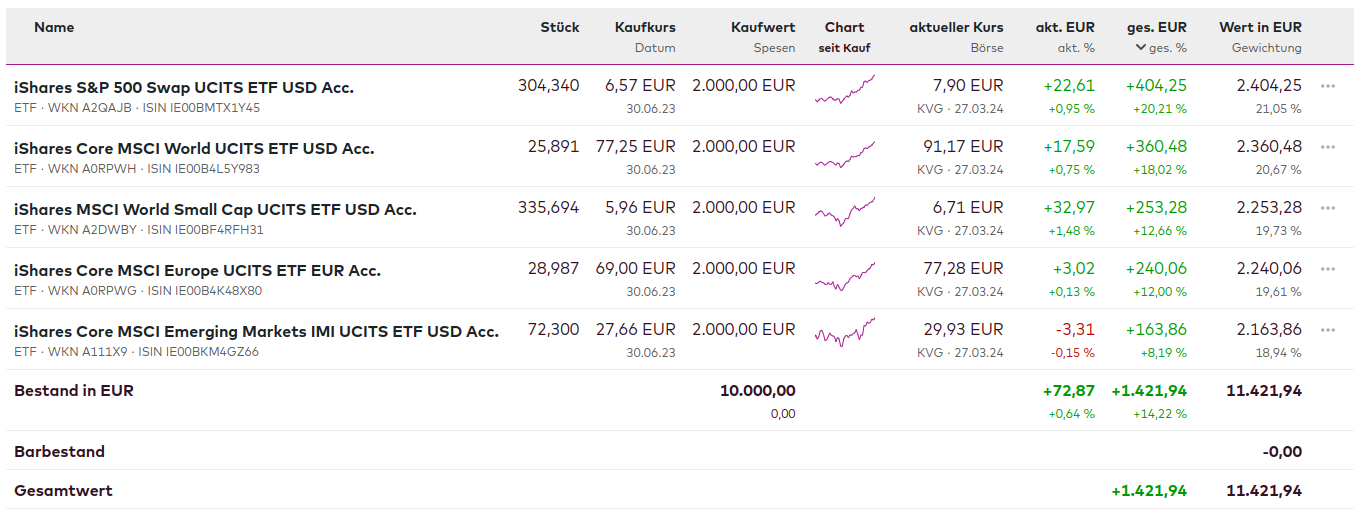1355x529 pixels.
Task: Open iShares Core MSCI Europe ETF link
Action: pos(197,271)
